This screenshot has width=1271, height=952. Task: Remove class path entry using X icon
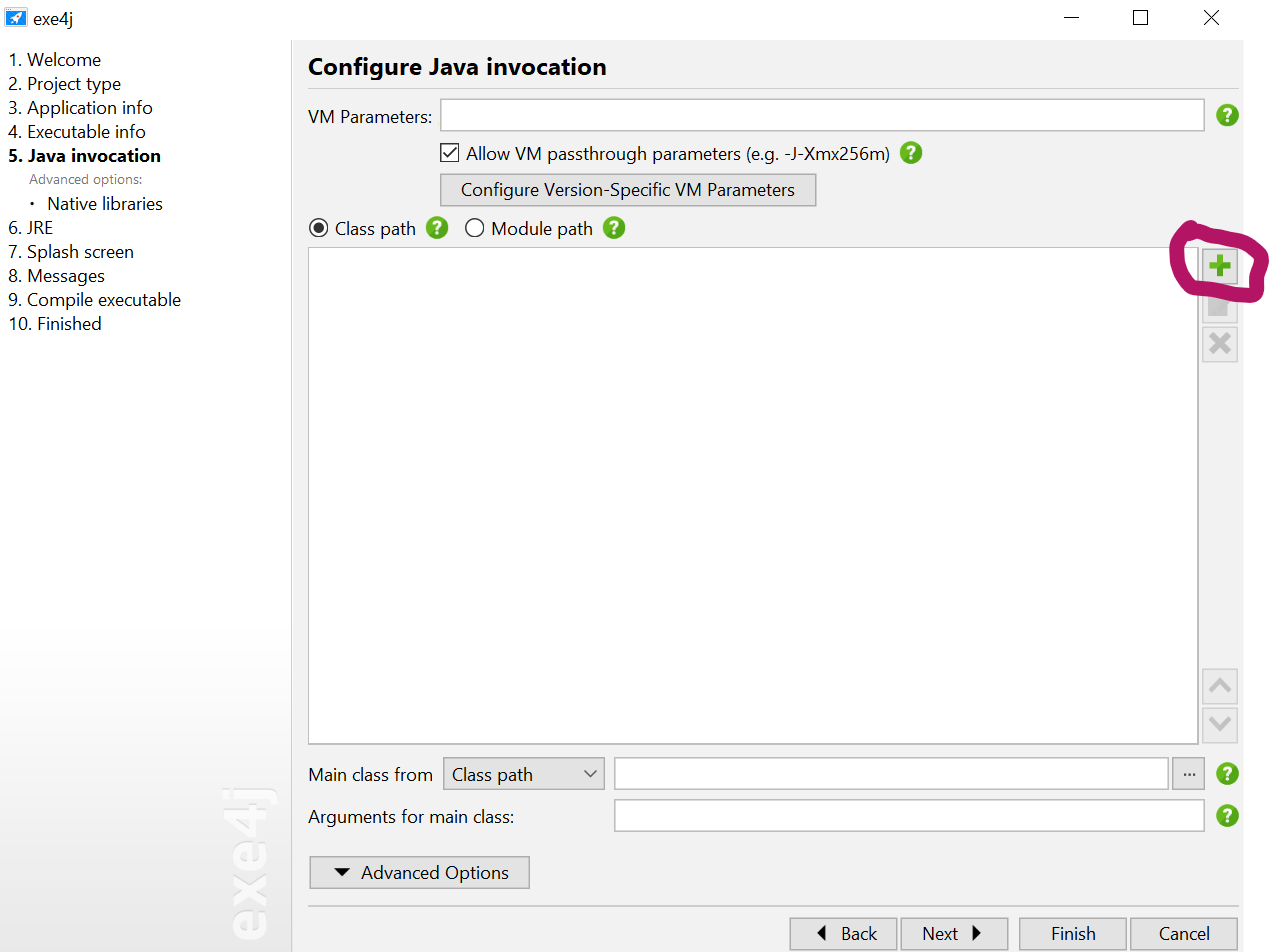click(x=1219, y=344)
